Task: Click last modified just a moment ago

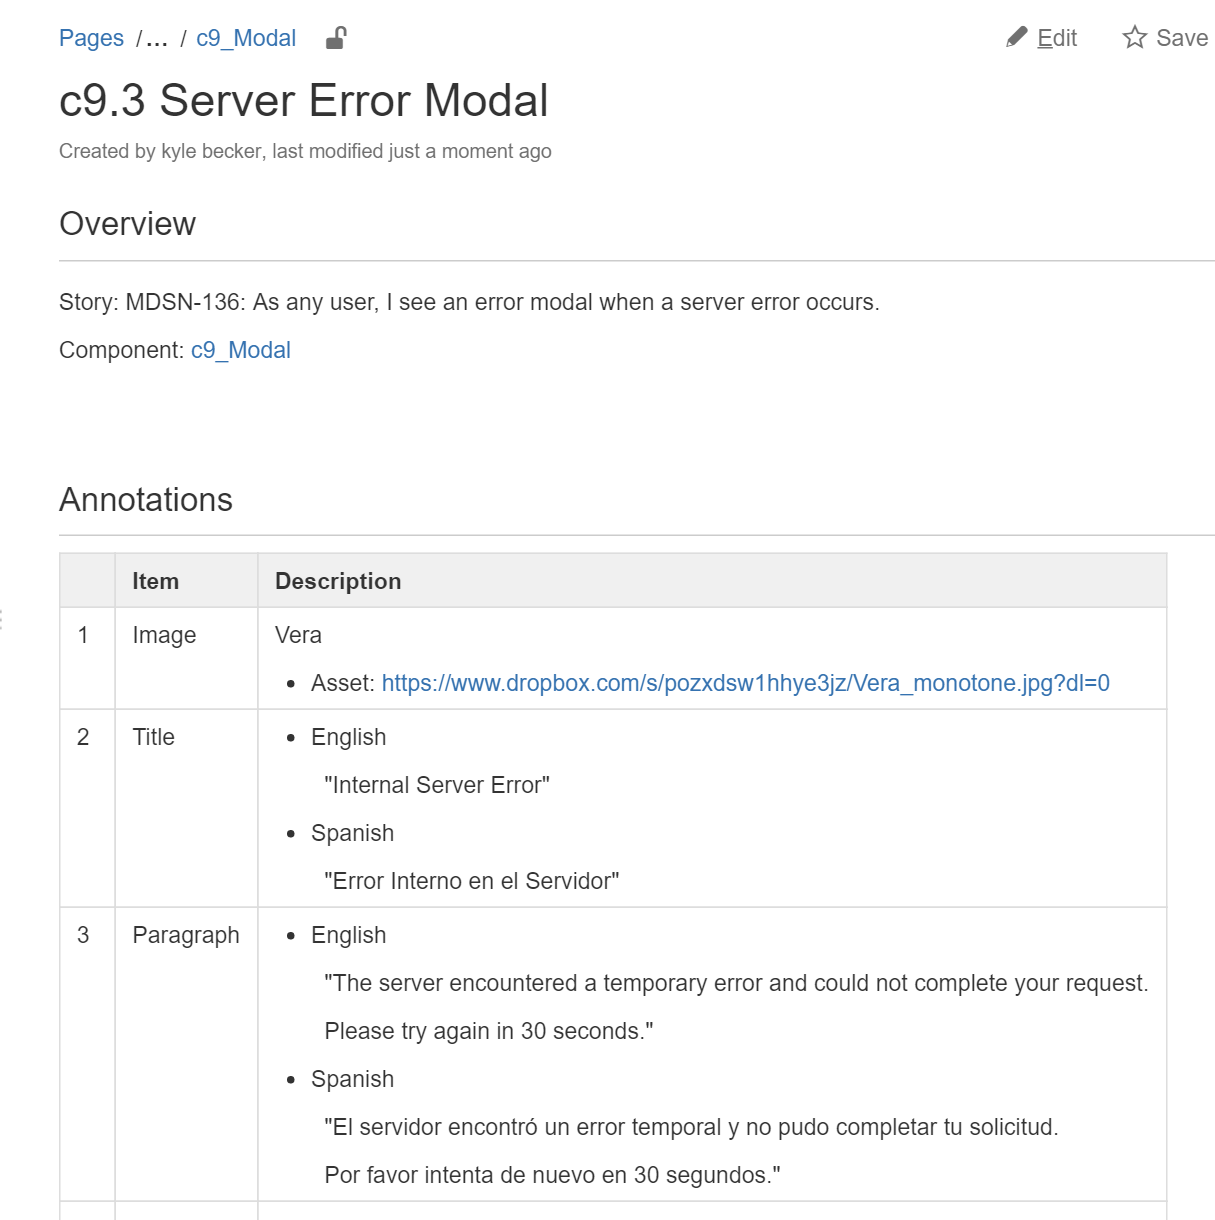Action: point(411,151)
